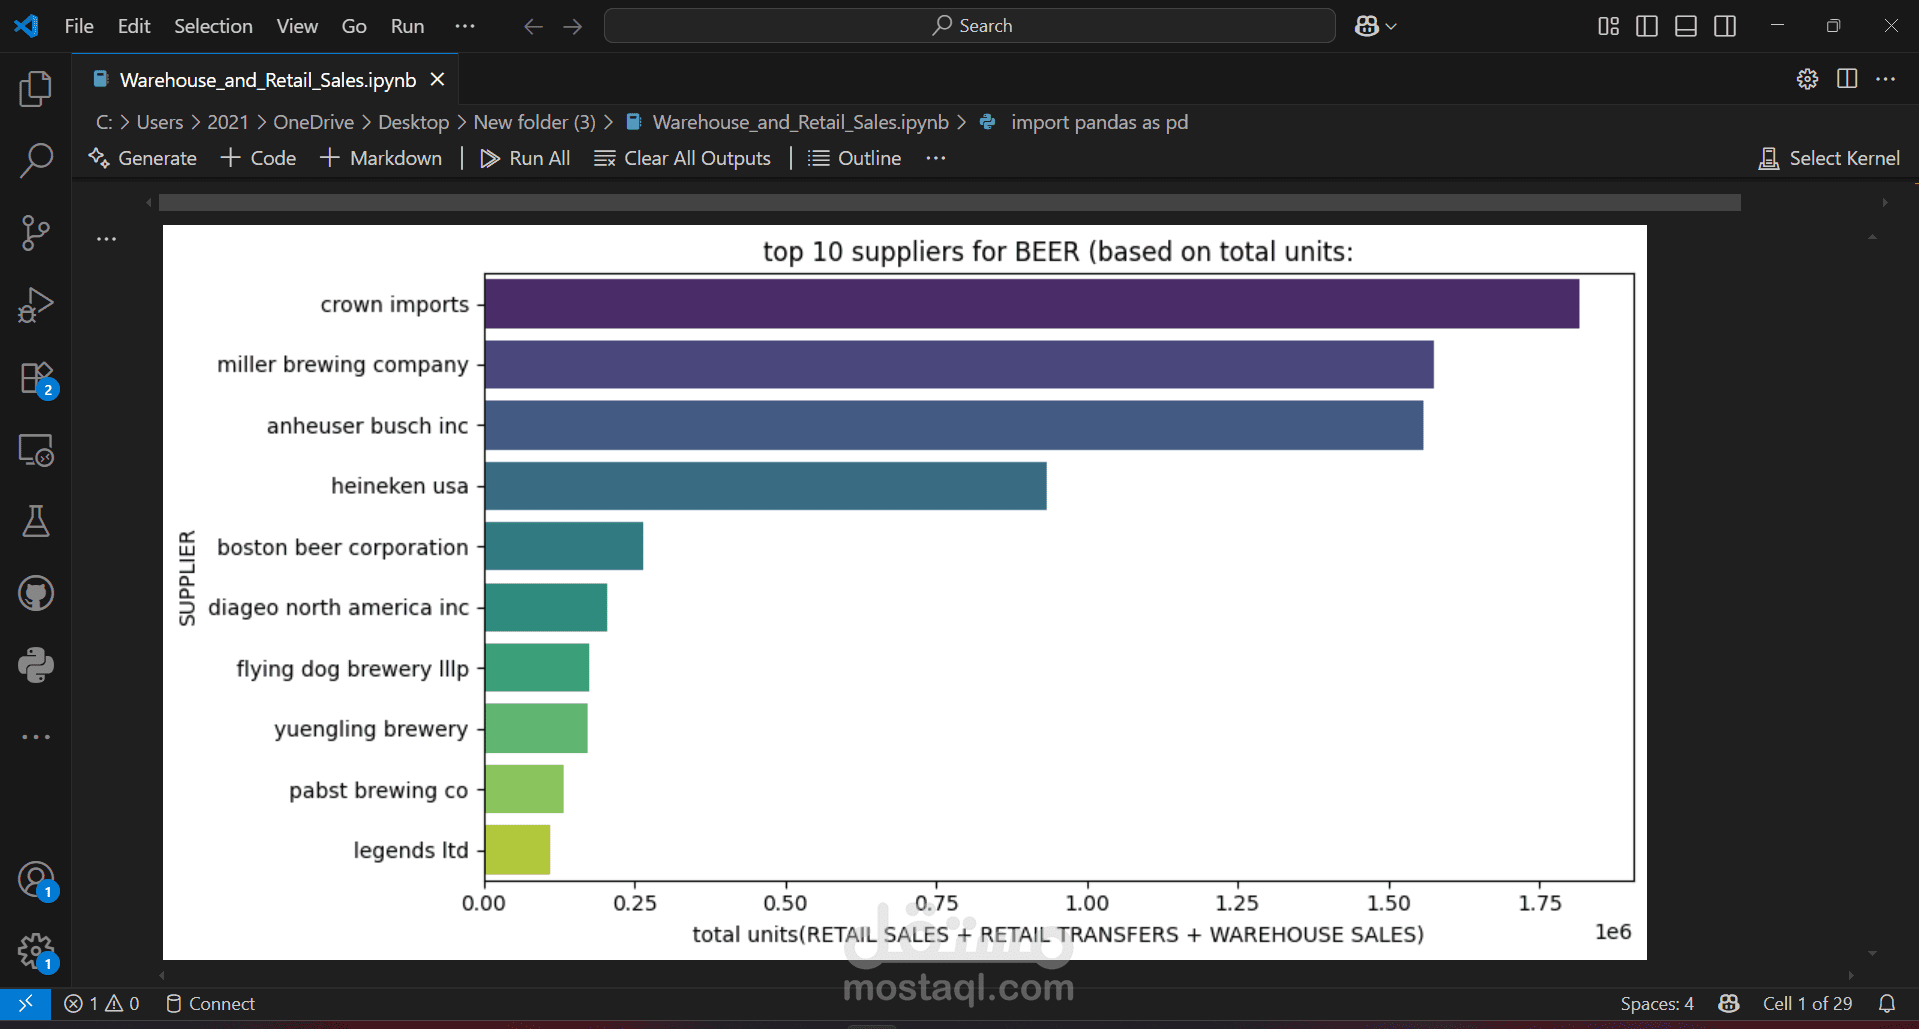Change indentation via Spaces: 4

[1657, 1003]
